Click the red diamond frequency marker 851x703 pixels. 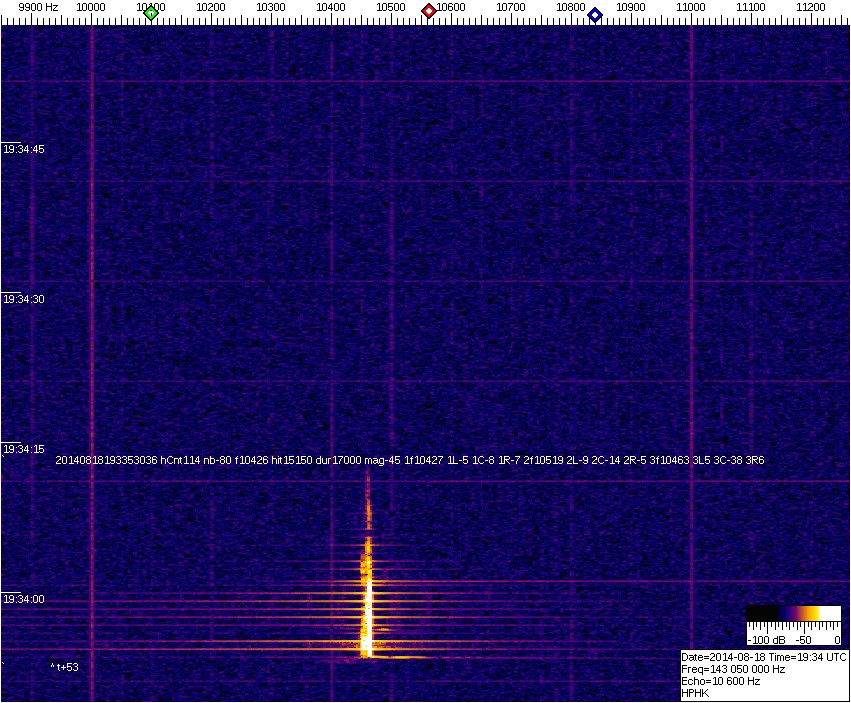(429, 11)
